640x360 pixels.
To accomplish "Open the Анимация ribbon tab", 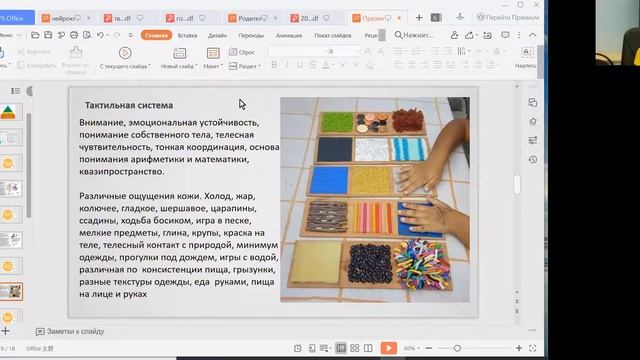I will click(289, 36).
